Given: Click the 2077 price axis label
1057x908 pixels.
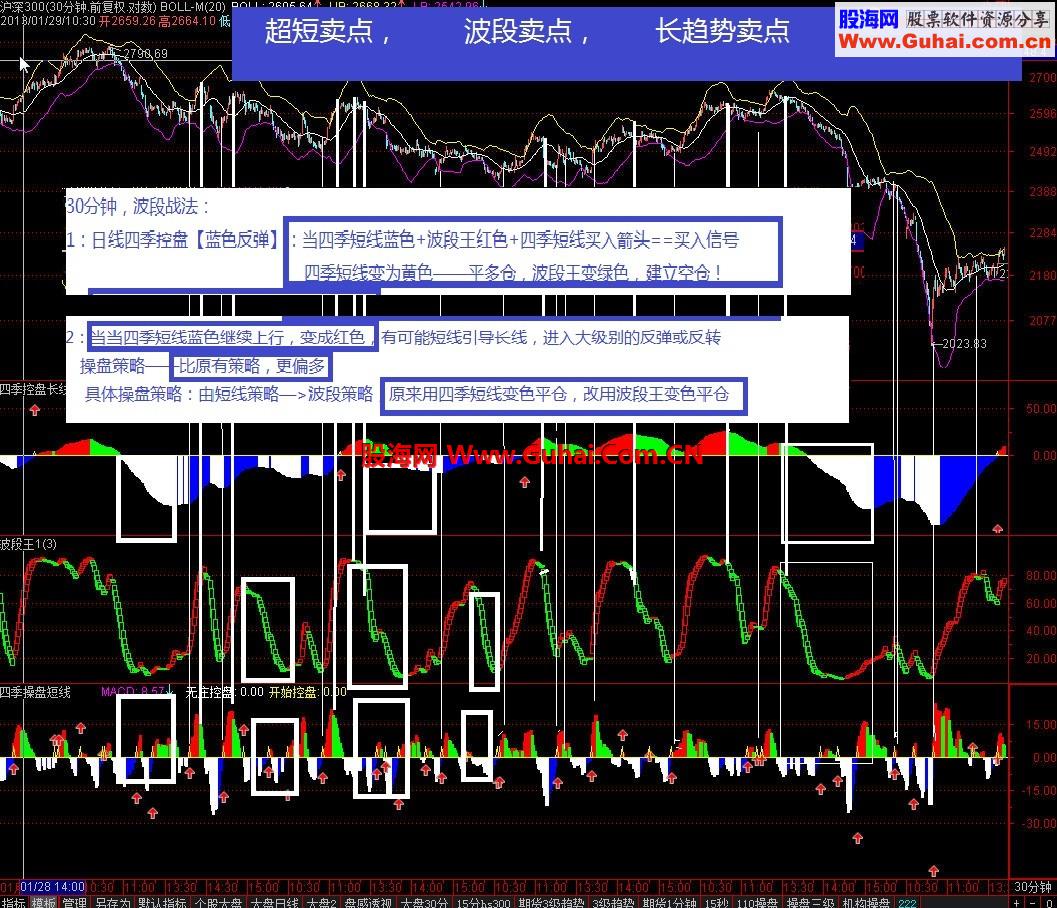Looking at the screenshot, I should point(1042,320).
